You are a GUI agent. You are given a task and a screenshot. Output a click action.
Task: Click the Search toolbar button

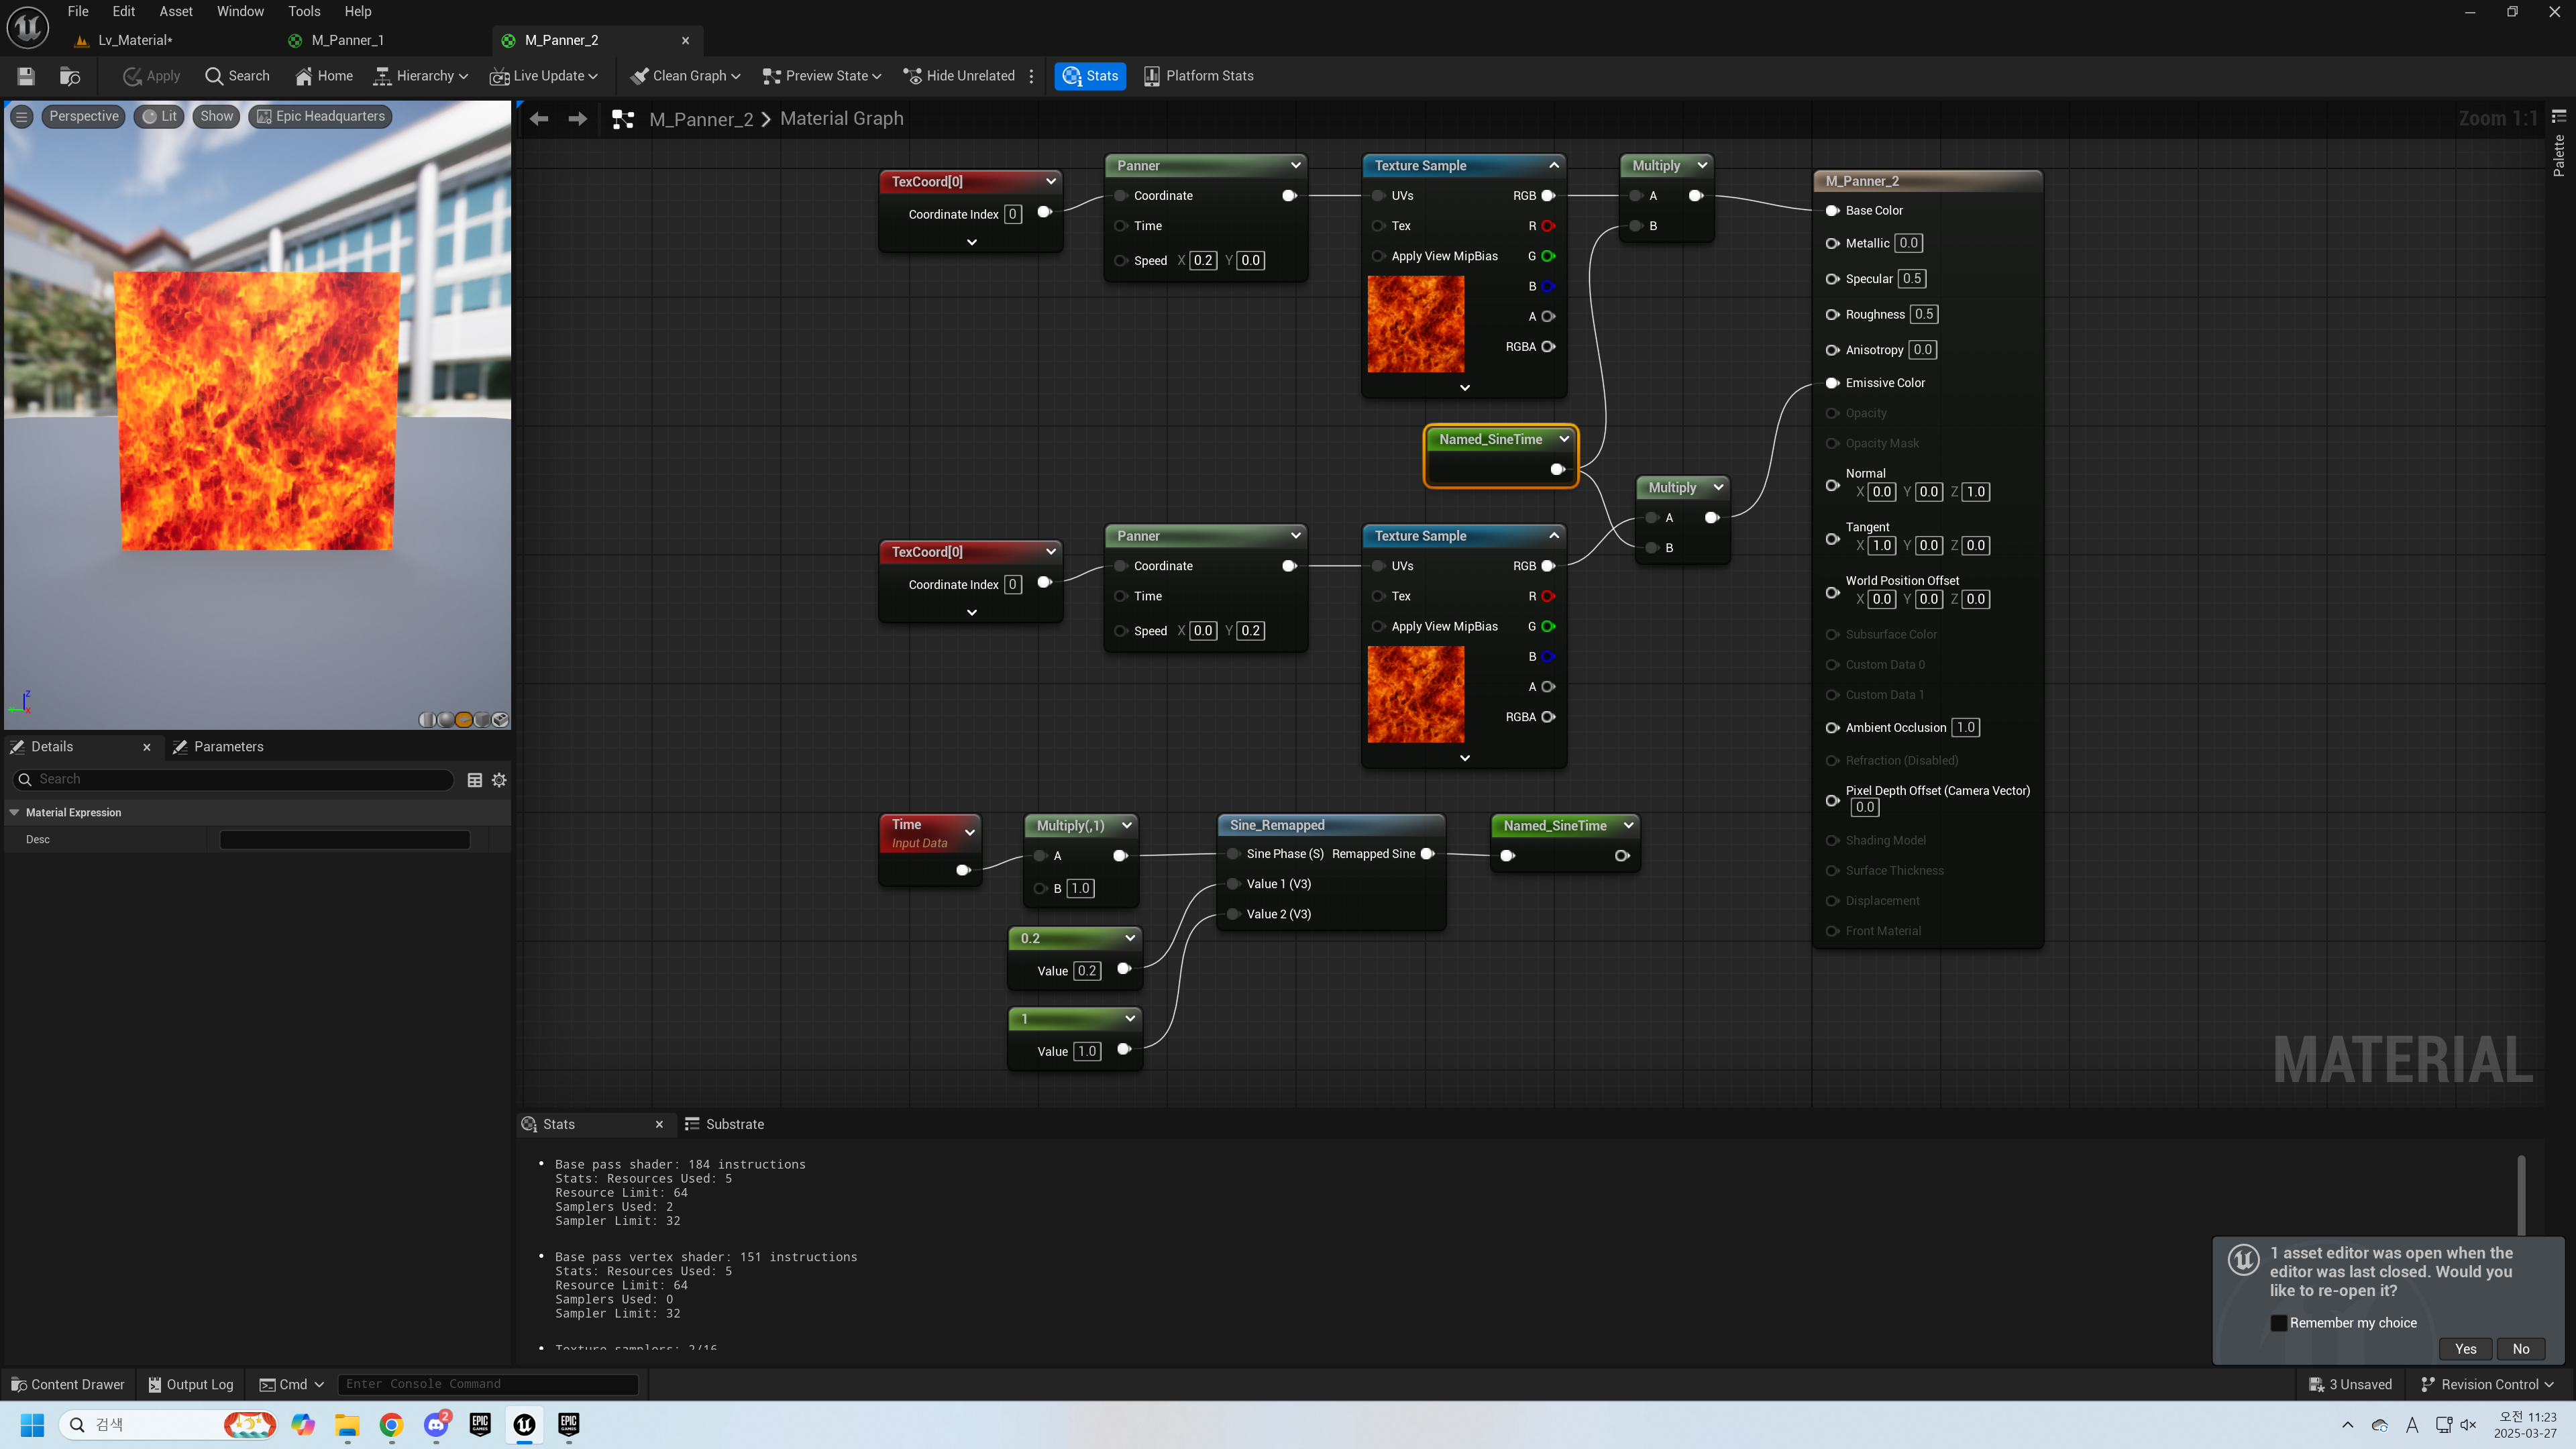coord(237,76)
